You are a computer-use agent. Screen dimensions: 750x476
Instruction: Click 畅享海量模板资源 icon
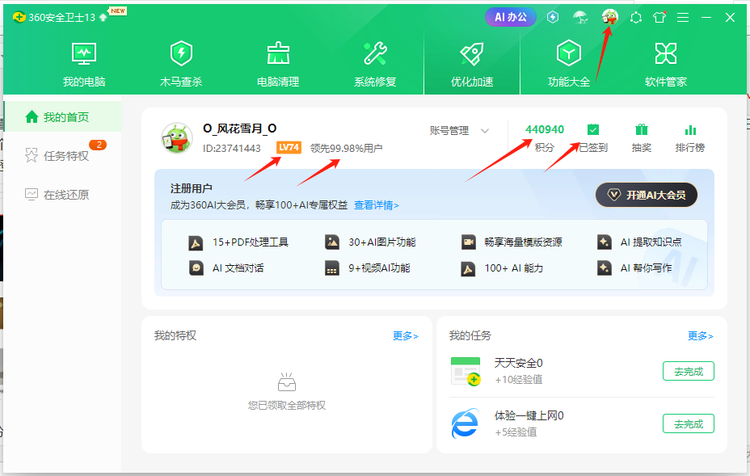click(468, 242)
